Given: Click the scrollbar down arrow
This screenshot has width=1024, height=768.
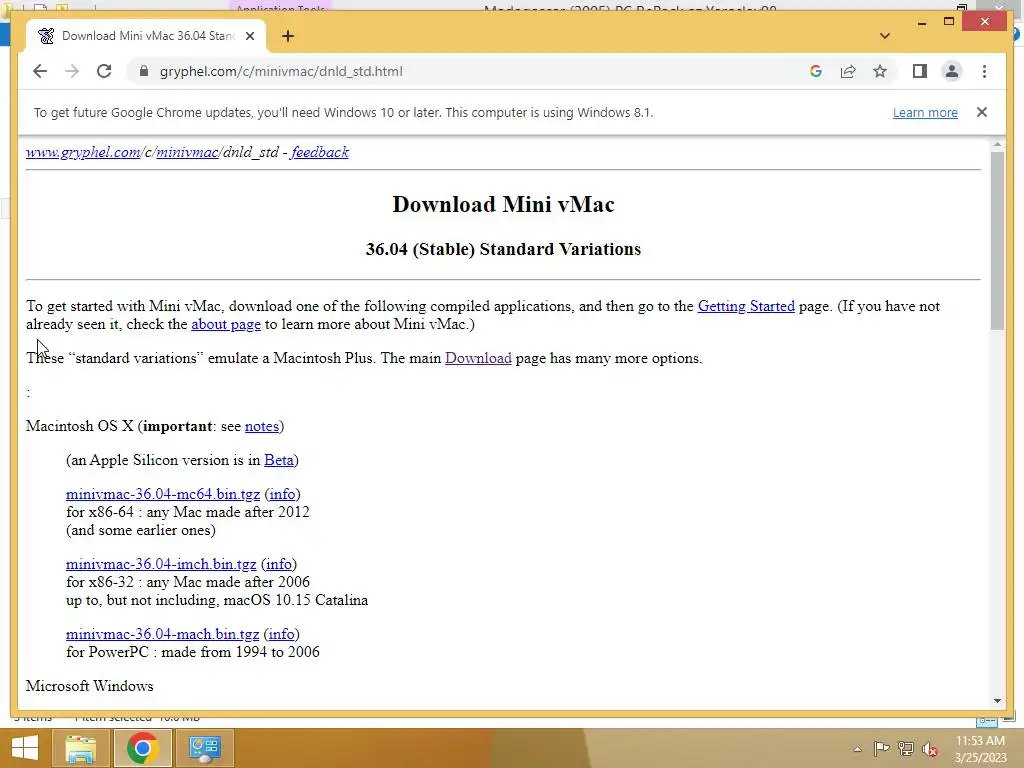Looking at the screenshot, I should click(x=997, y=701).
